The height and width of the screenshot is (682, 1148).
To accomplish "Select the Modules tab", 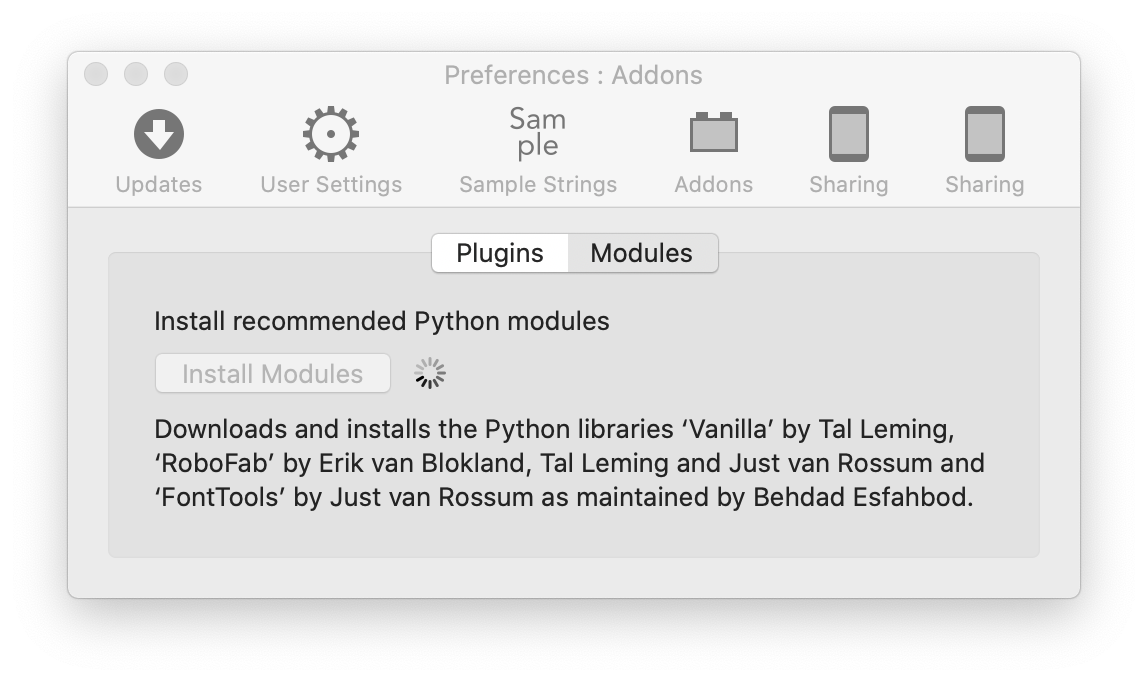I will click(642, 253).
